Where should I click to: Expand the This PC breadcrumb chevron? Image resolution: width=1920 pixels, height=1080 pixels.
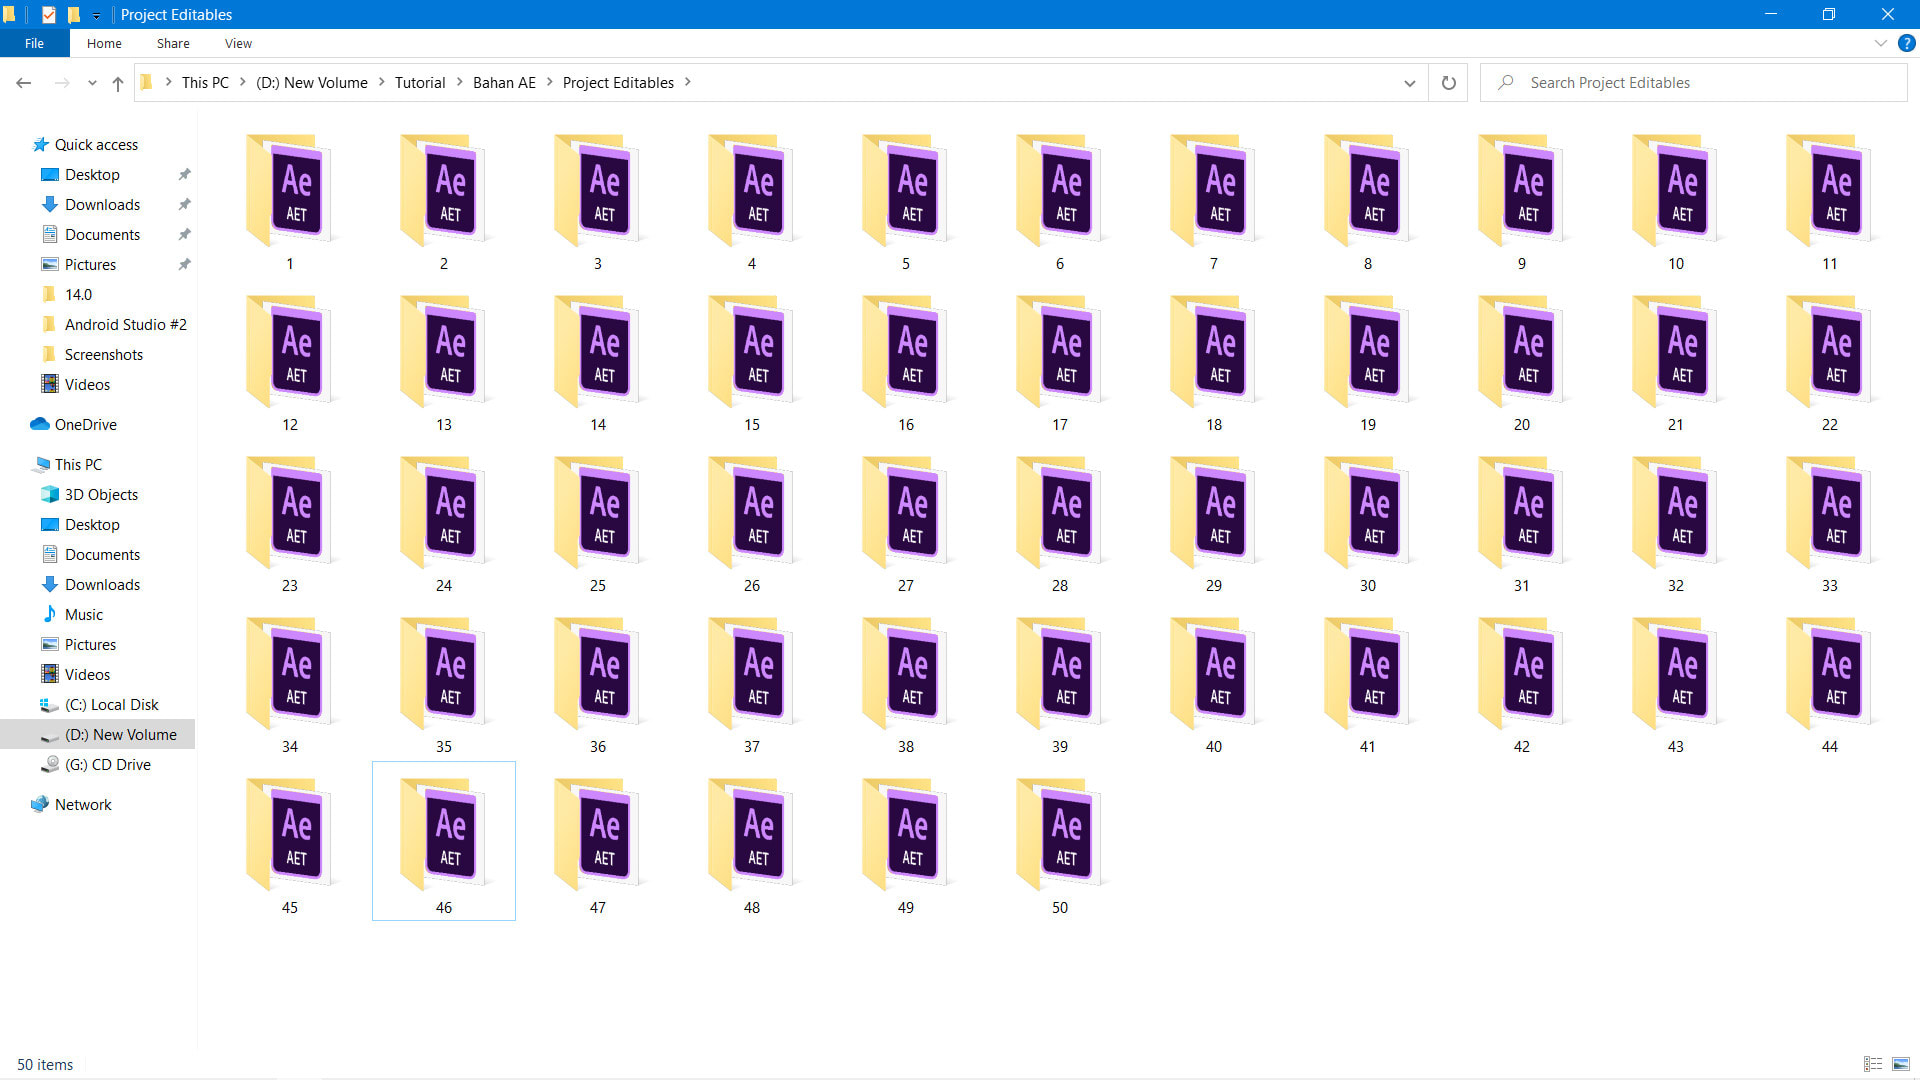click(x=243, y=82)
